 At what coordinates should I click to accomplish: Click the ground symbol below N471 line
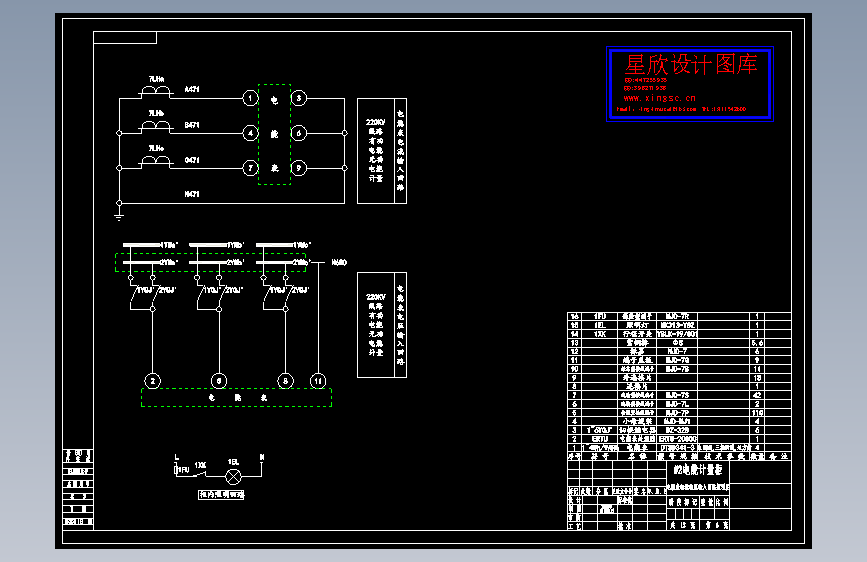point(119,216)
